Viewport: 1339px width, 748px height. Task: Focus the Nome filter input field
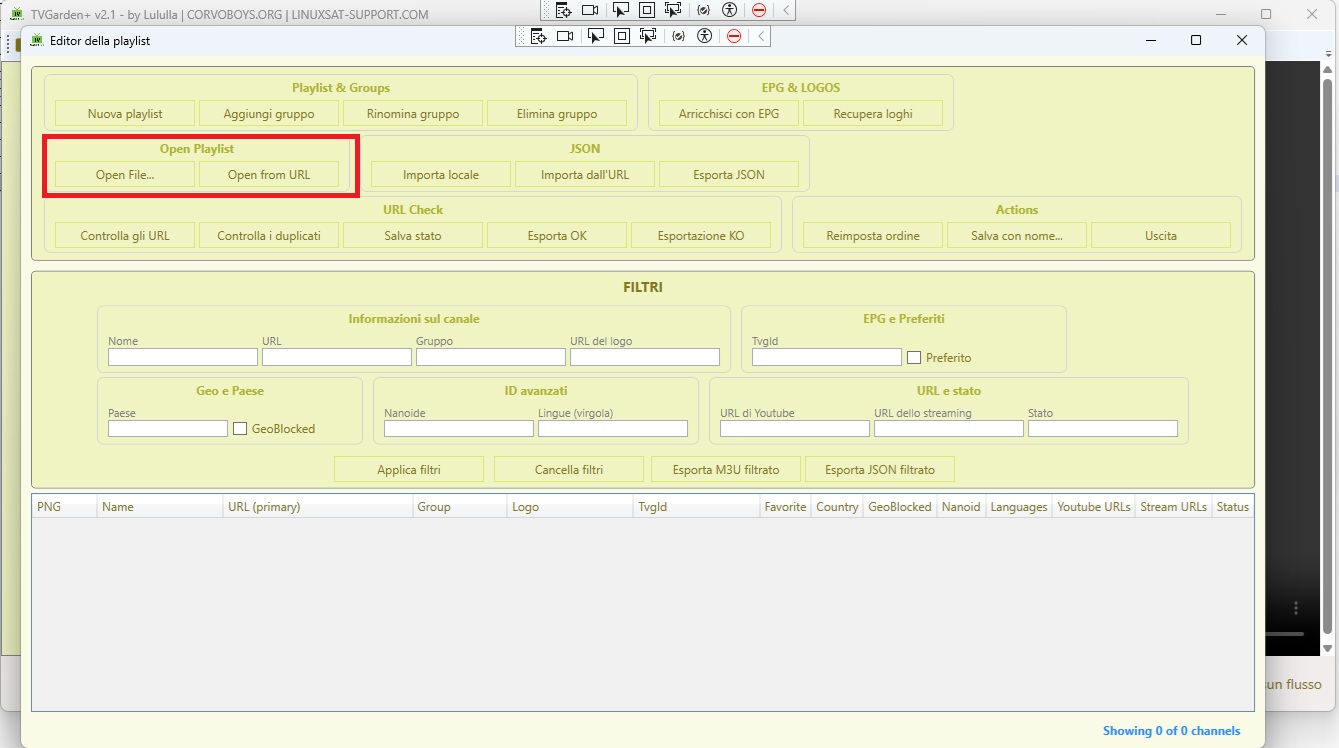183,357
